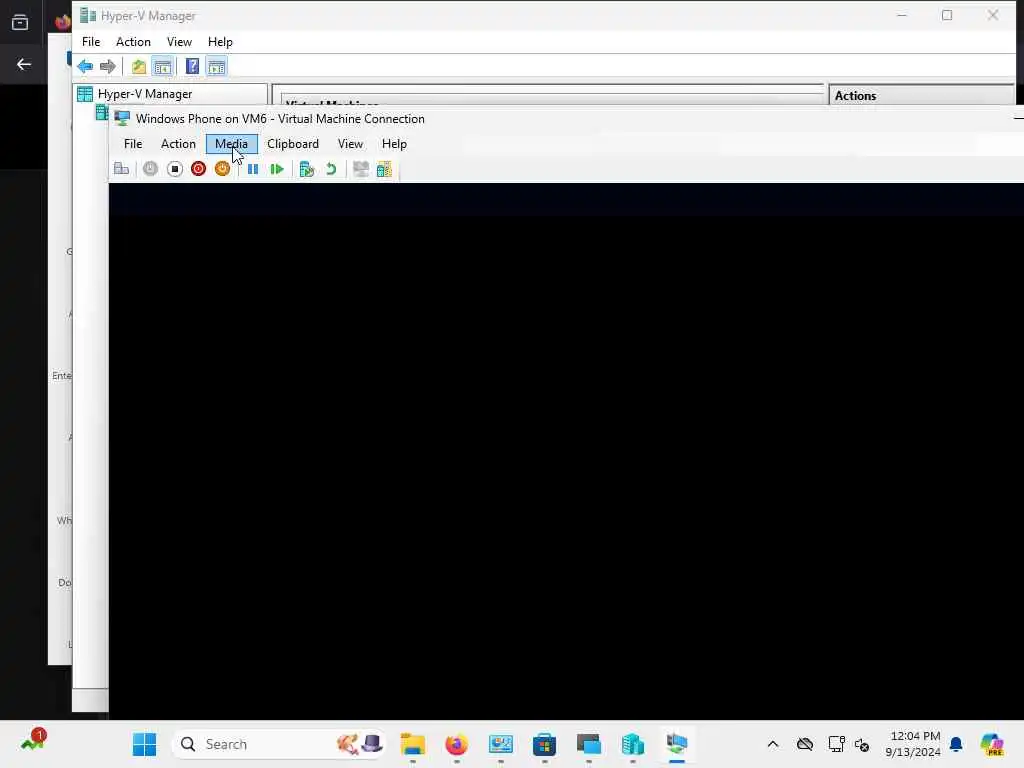Click the Checkpoint toolbar icon

[x=306, y=169]
